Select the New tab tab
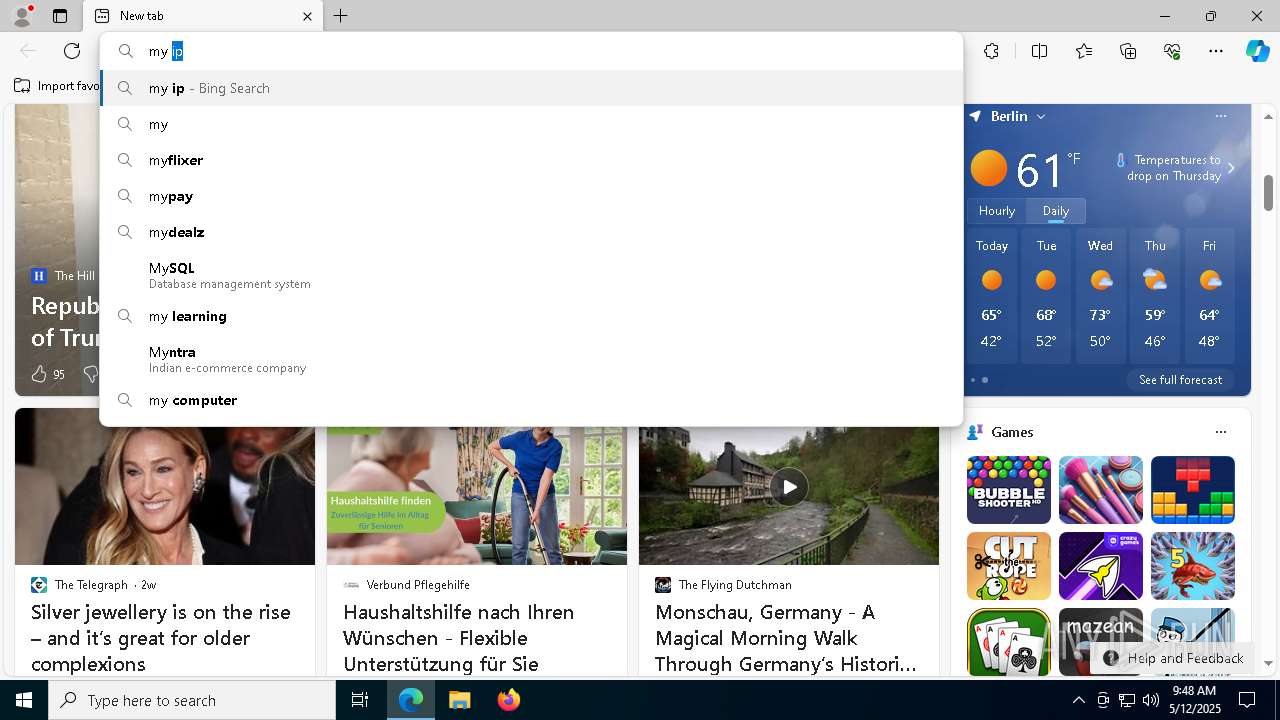1280x720 pixels. (x=203, y=16)
